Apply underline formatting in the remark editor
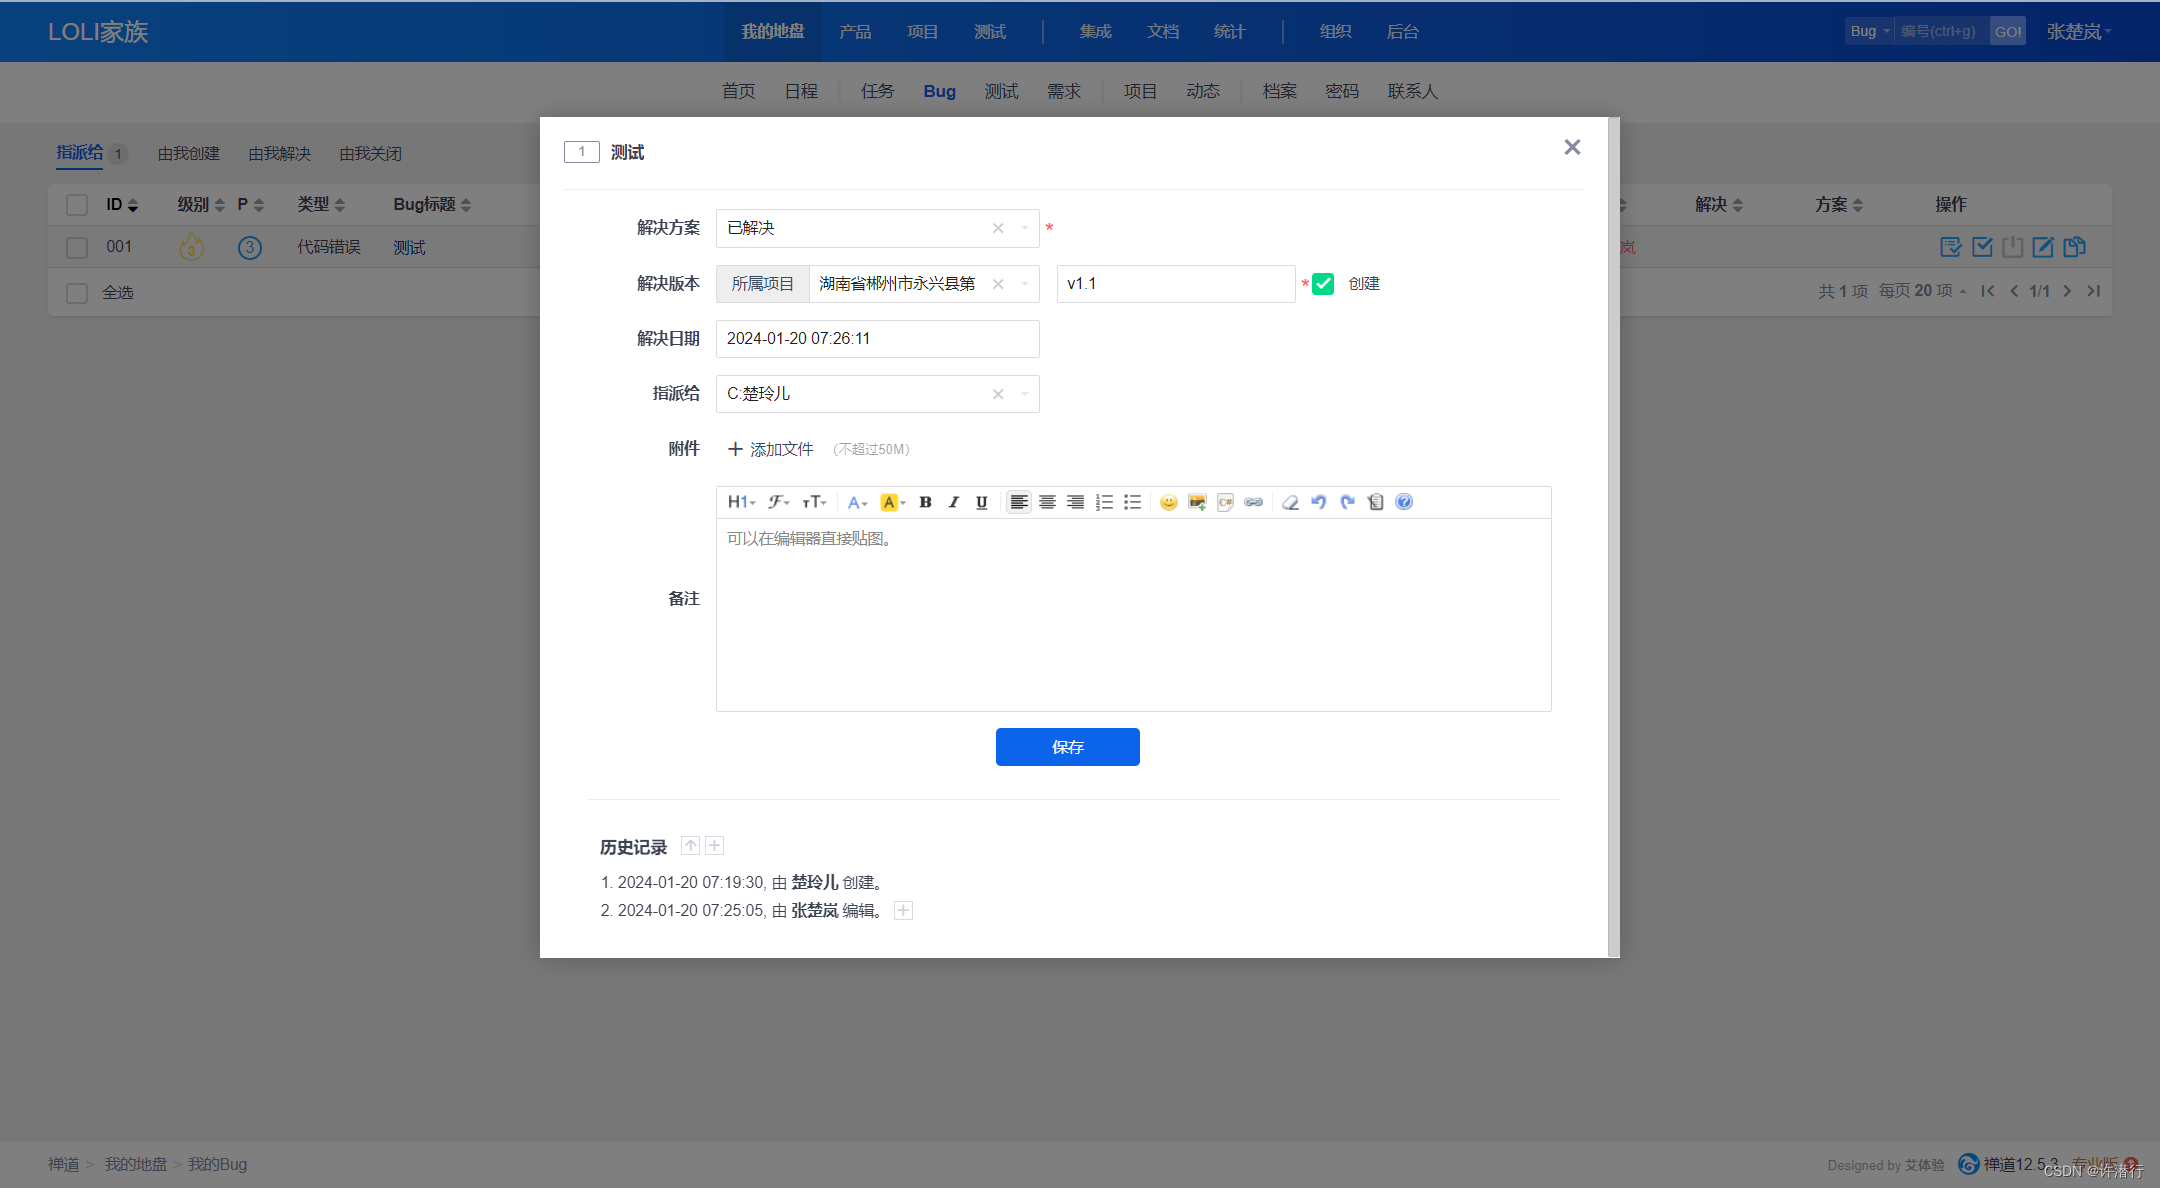This screenshot has height=1188, width=2160. point(981,502)
